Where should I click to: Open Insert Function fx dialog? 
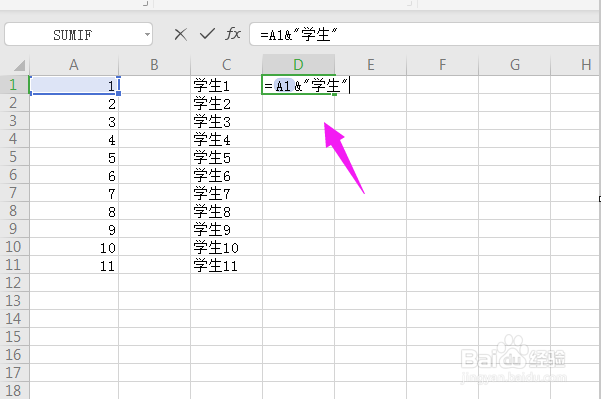[233, 34]
